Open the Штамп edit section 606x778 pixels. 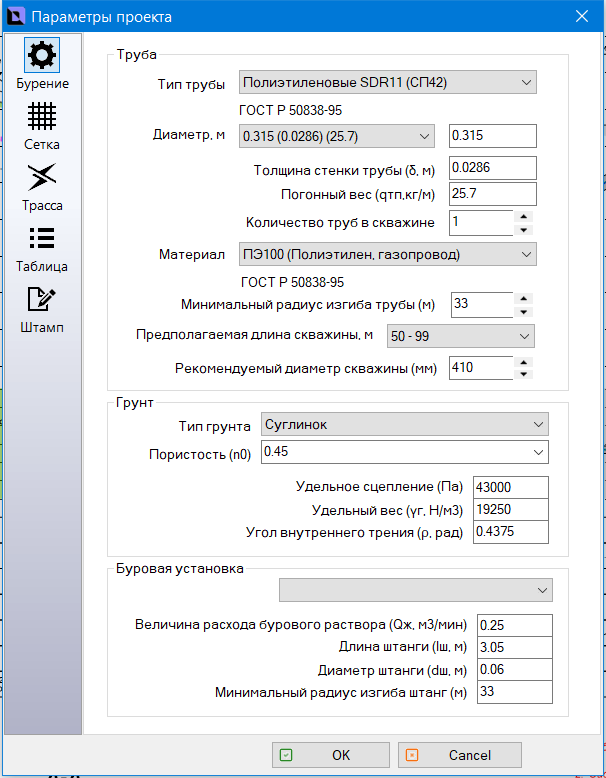42,310
